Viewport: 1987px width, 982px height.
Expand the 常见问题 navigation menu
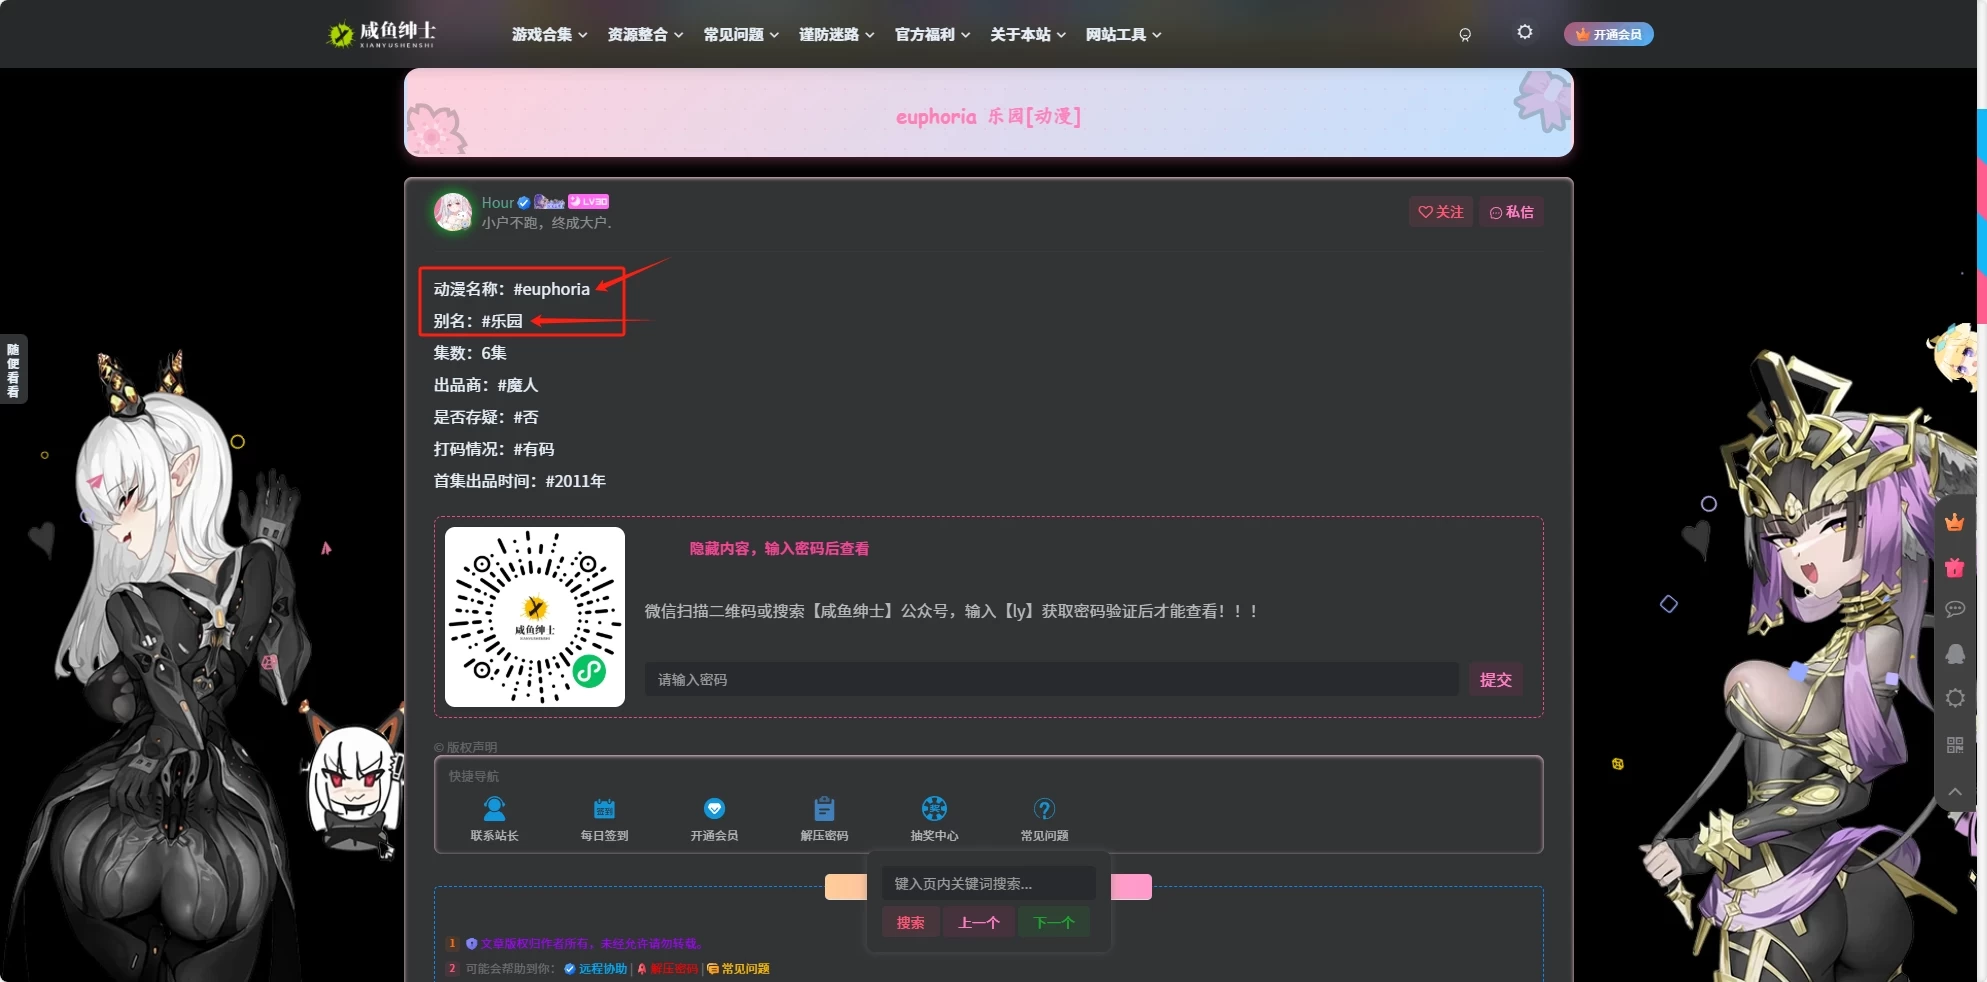coord(741,35)
